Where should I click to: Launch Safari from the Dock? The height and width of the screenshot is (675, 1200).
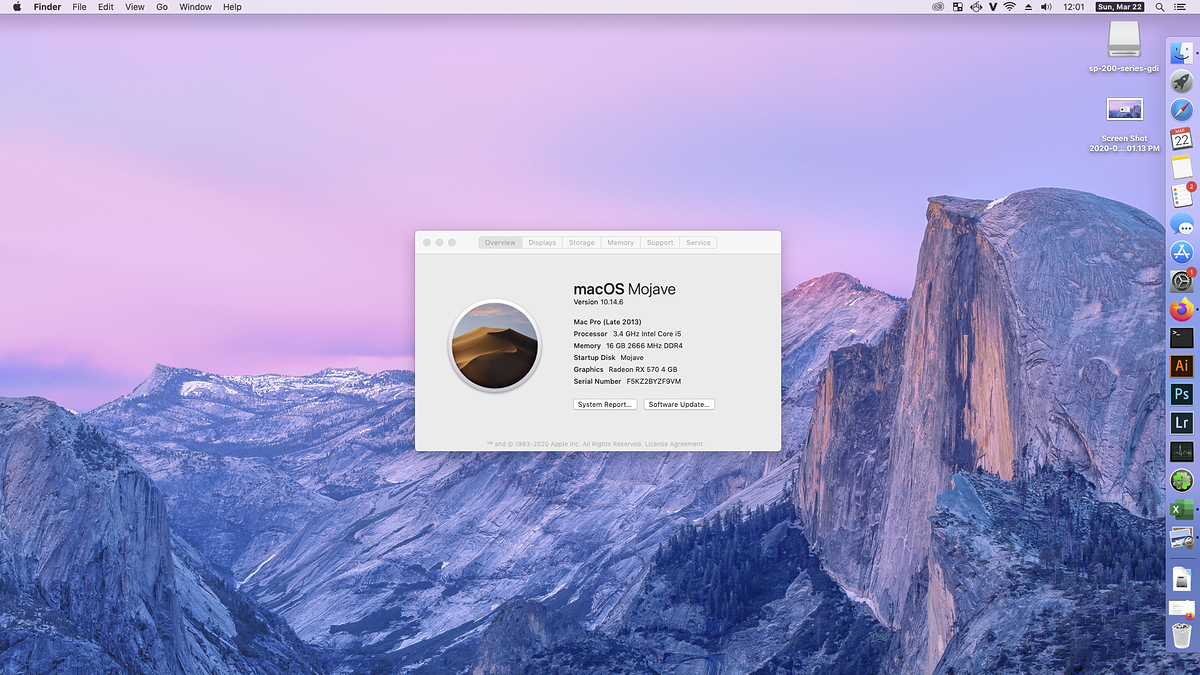(x=1182, y=111)
